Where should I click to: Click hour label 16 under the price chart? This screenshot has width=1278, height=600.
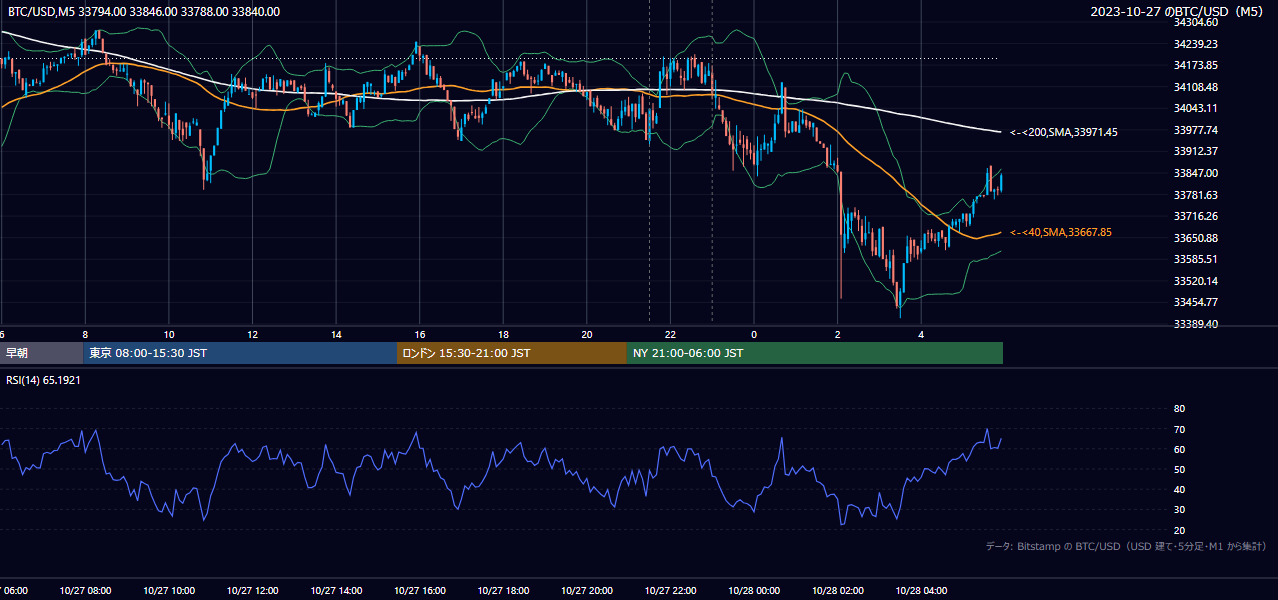pyautogui.click(x=420, y=334)
